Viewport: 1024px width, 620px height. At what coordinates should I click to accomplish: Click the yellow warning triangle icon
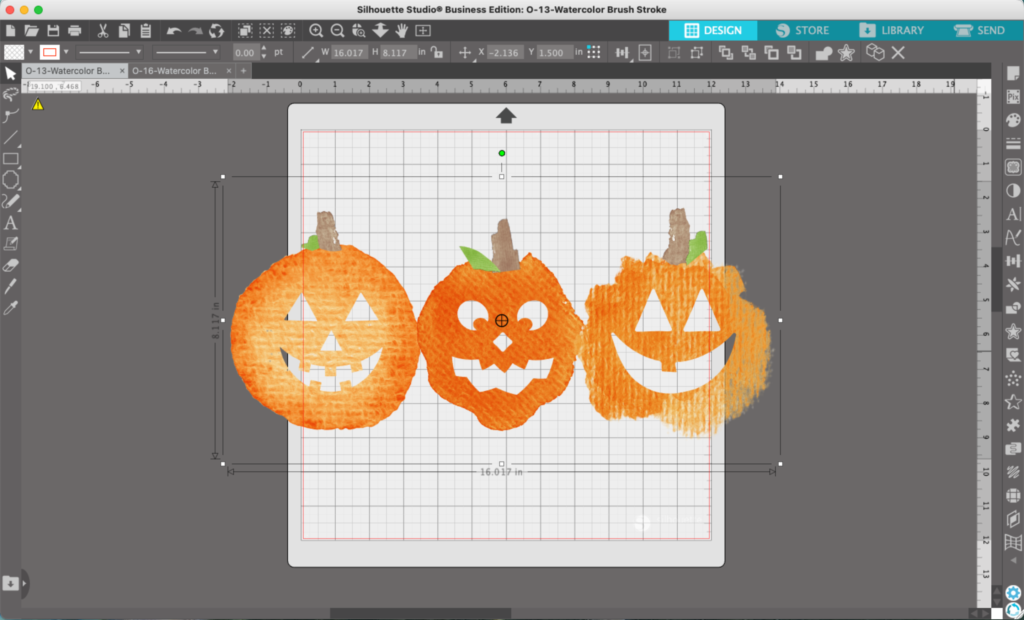38,104
